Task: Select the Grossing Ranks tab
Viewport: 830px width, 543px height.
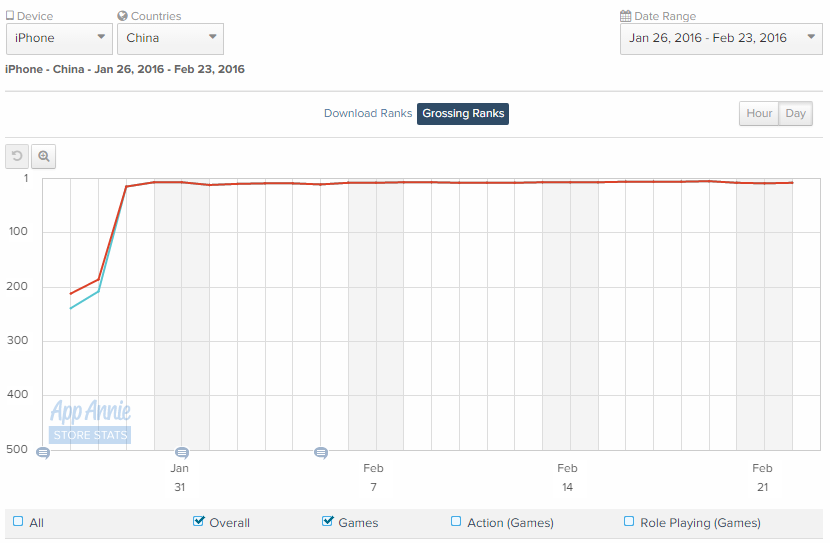Action: click(463, 114)
